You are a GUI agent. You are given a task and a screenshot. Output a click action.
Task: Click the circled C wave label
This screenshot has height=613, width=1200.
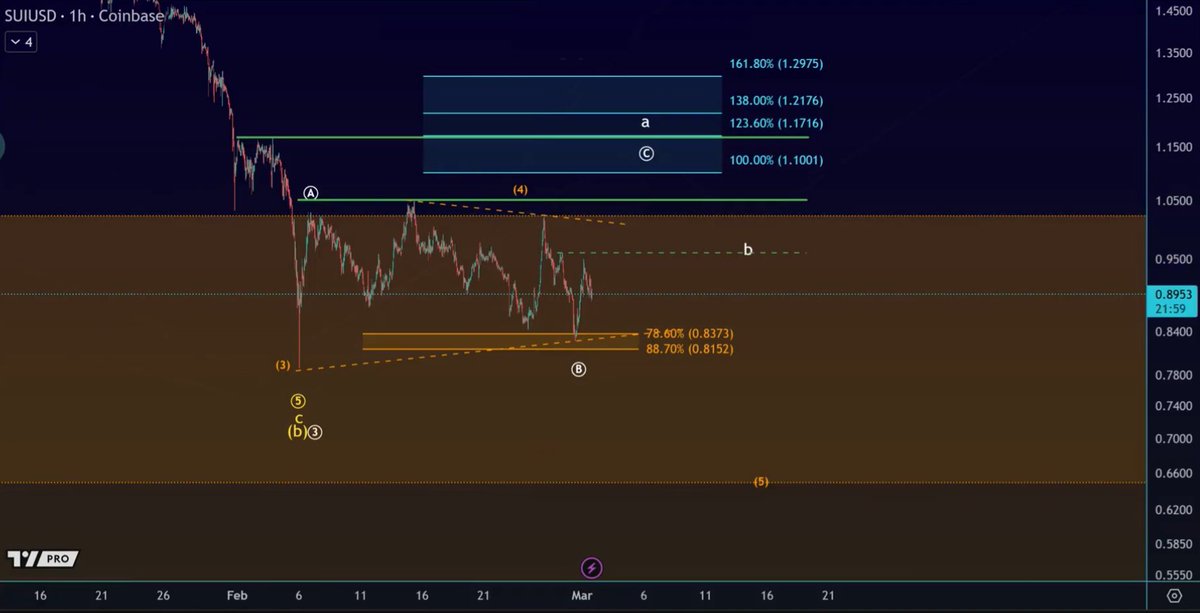pyautogui.click(x=646, y=154)
